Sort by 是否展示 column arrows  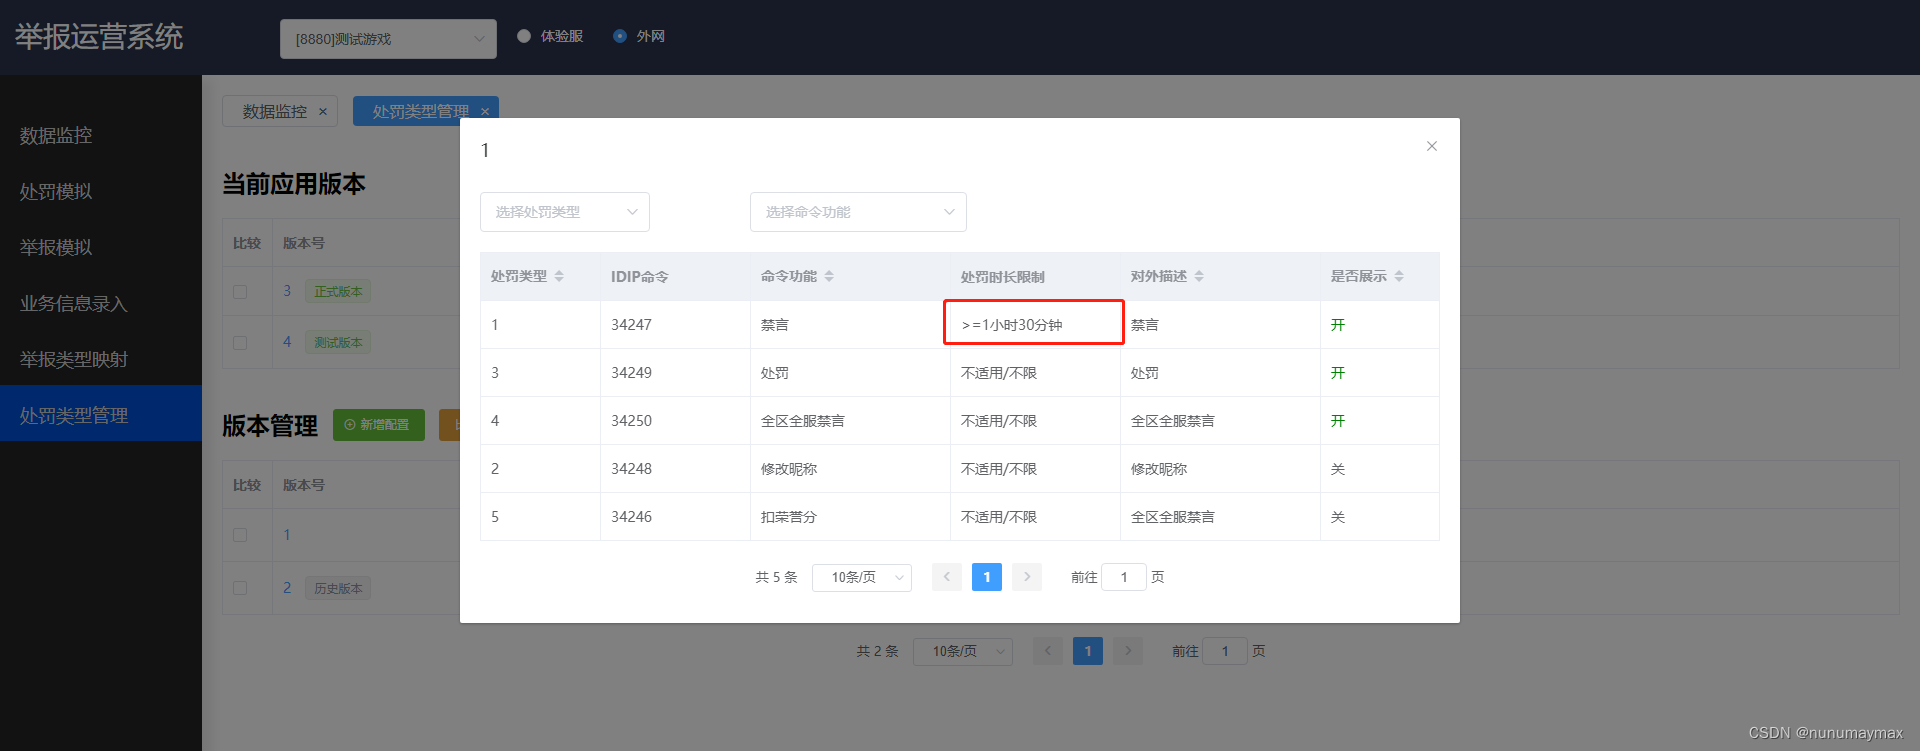click(1399, 276)
